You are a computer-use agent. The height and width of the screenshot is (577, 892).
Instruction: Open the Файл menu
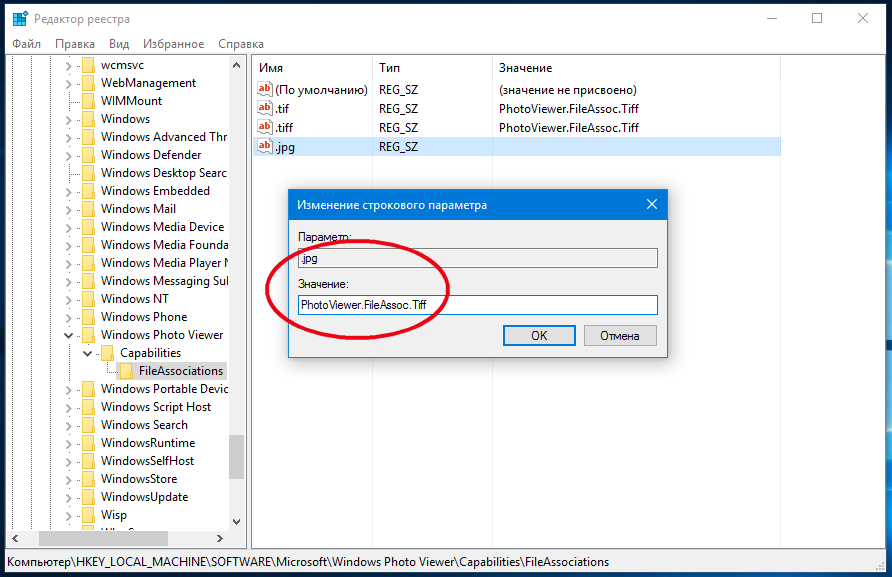click(x=27, y=44)
